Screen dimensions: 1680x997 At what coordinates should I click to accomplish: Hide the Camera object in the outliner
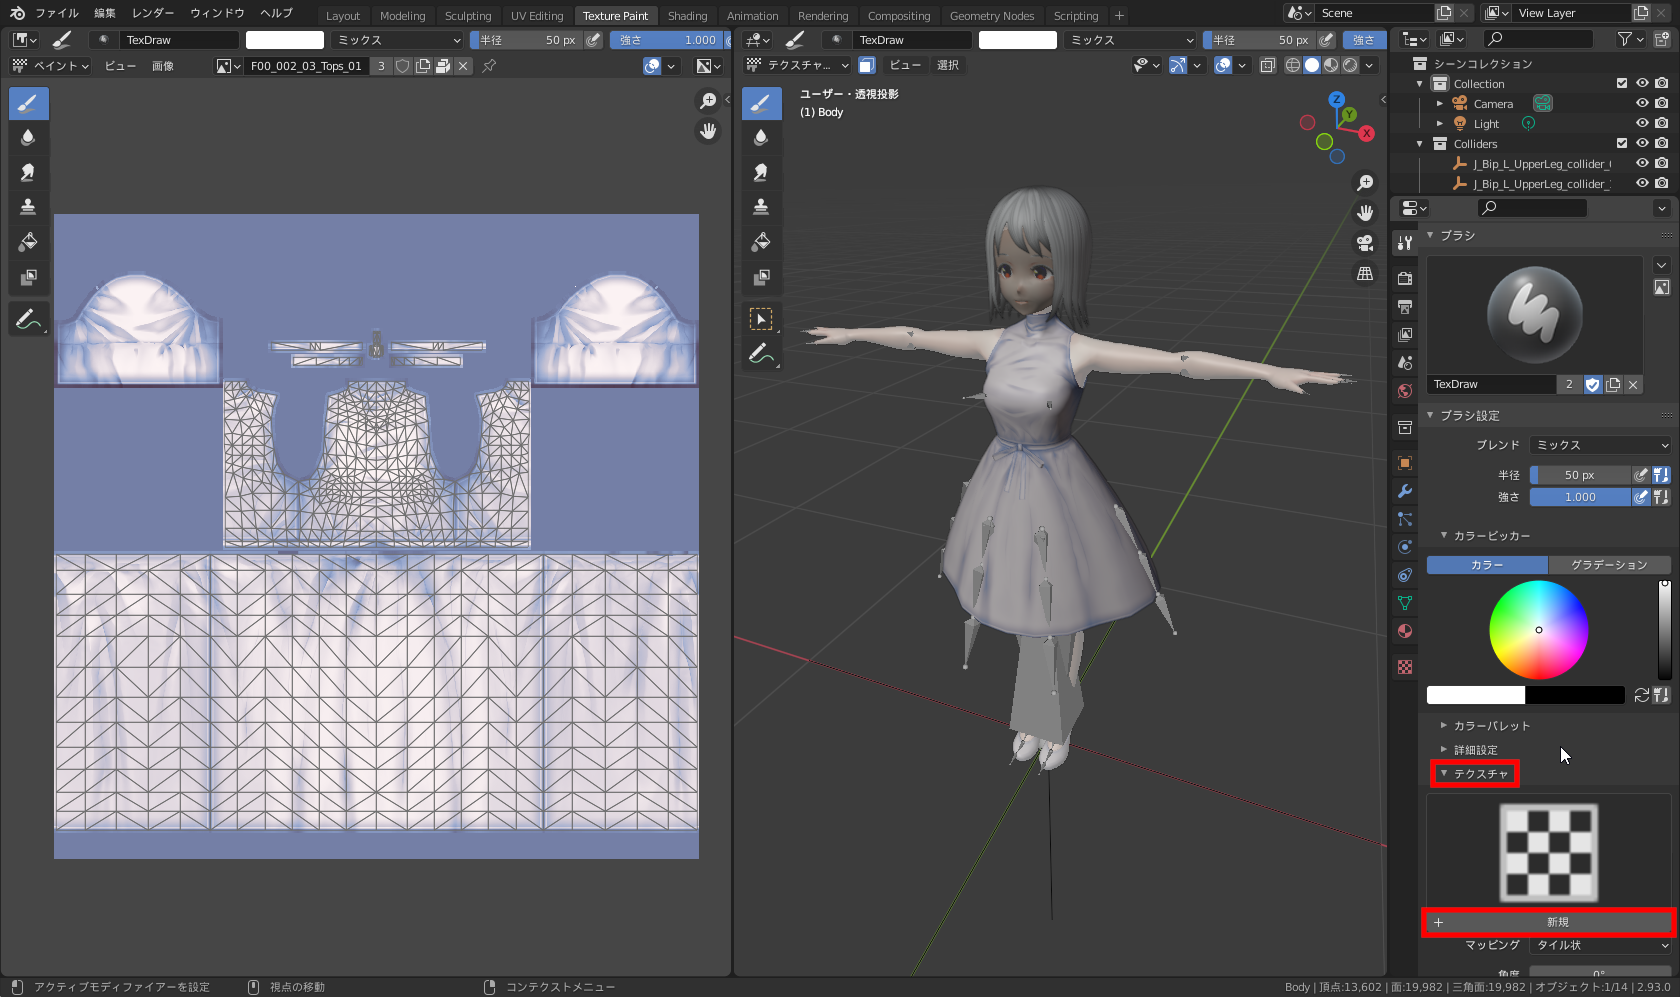pos(1641,103)
